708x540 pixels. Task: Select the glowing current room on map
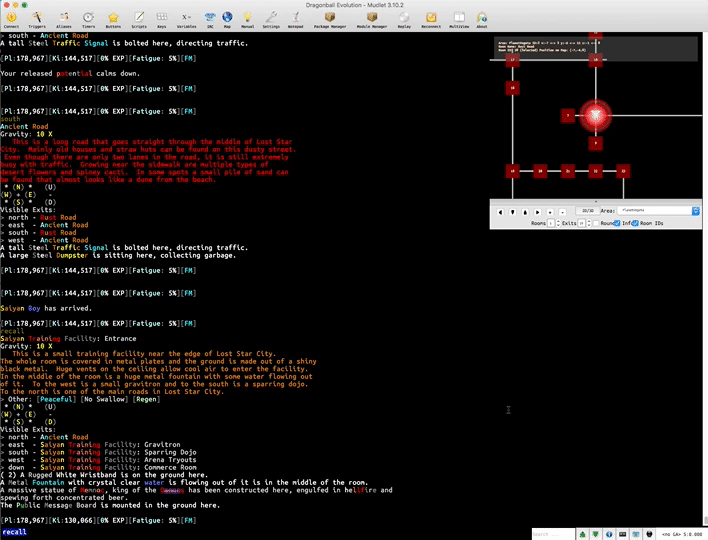click(596, 116)
